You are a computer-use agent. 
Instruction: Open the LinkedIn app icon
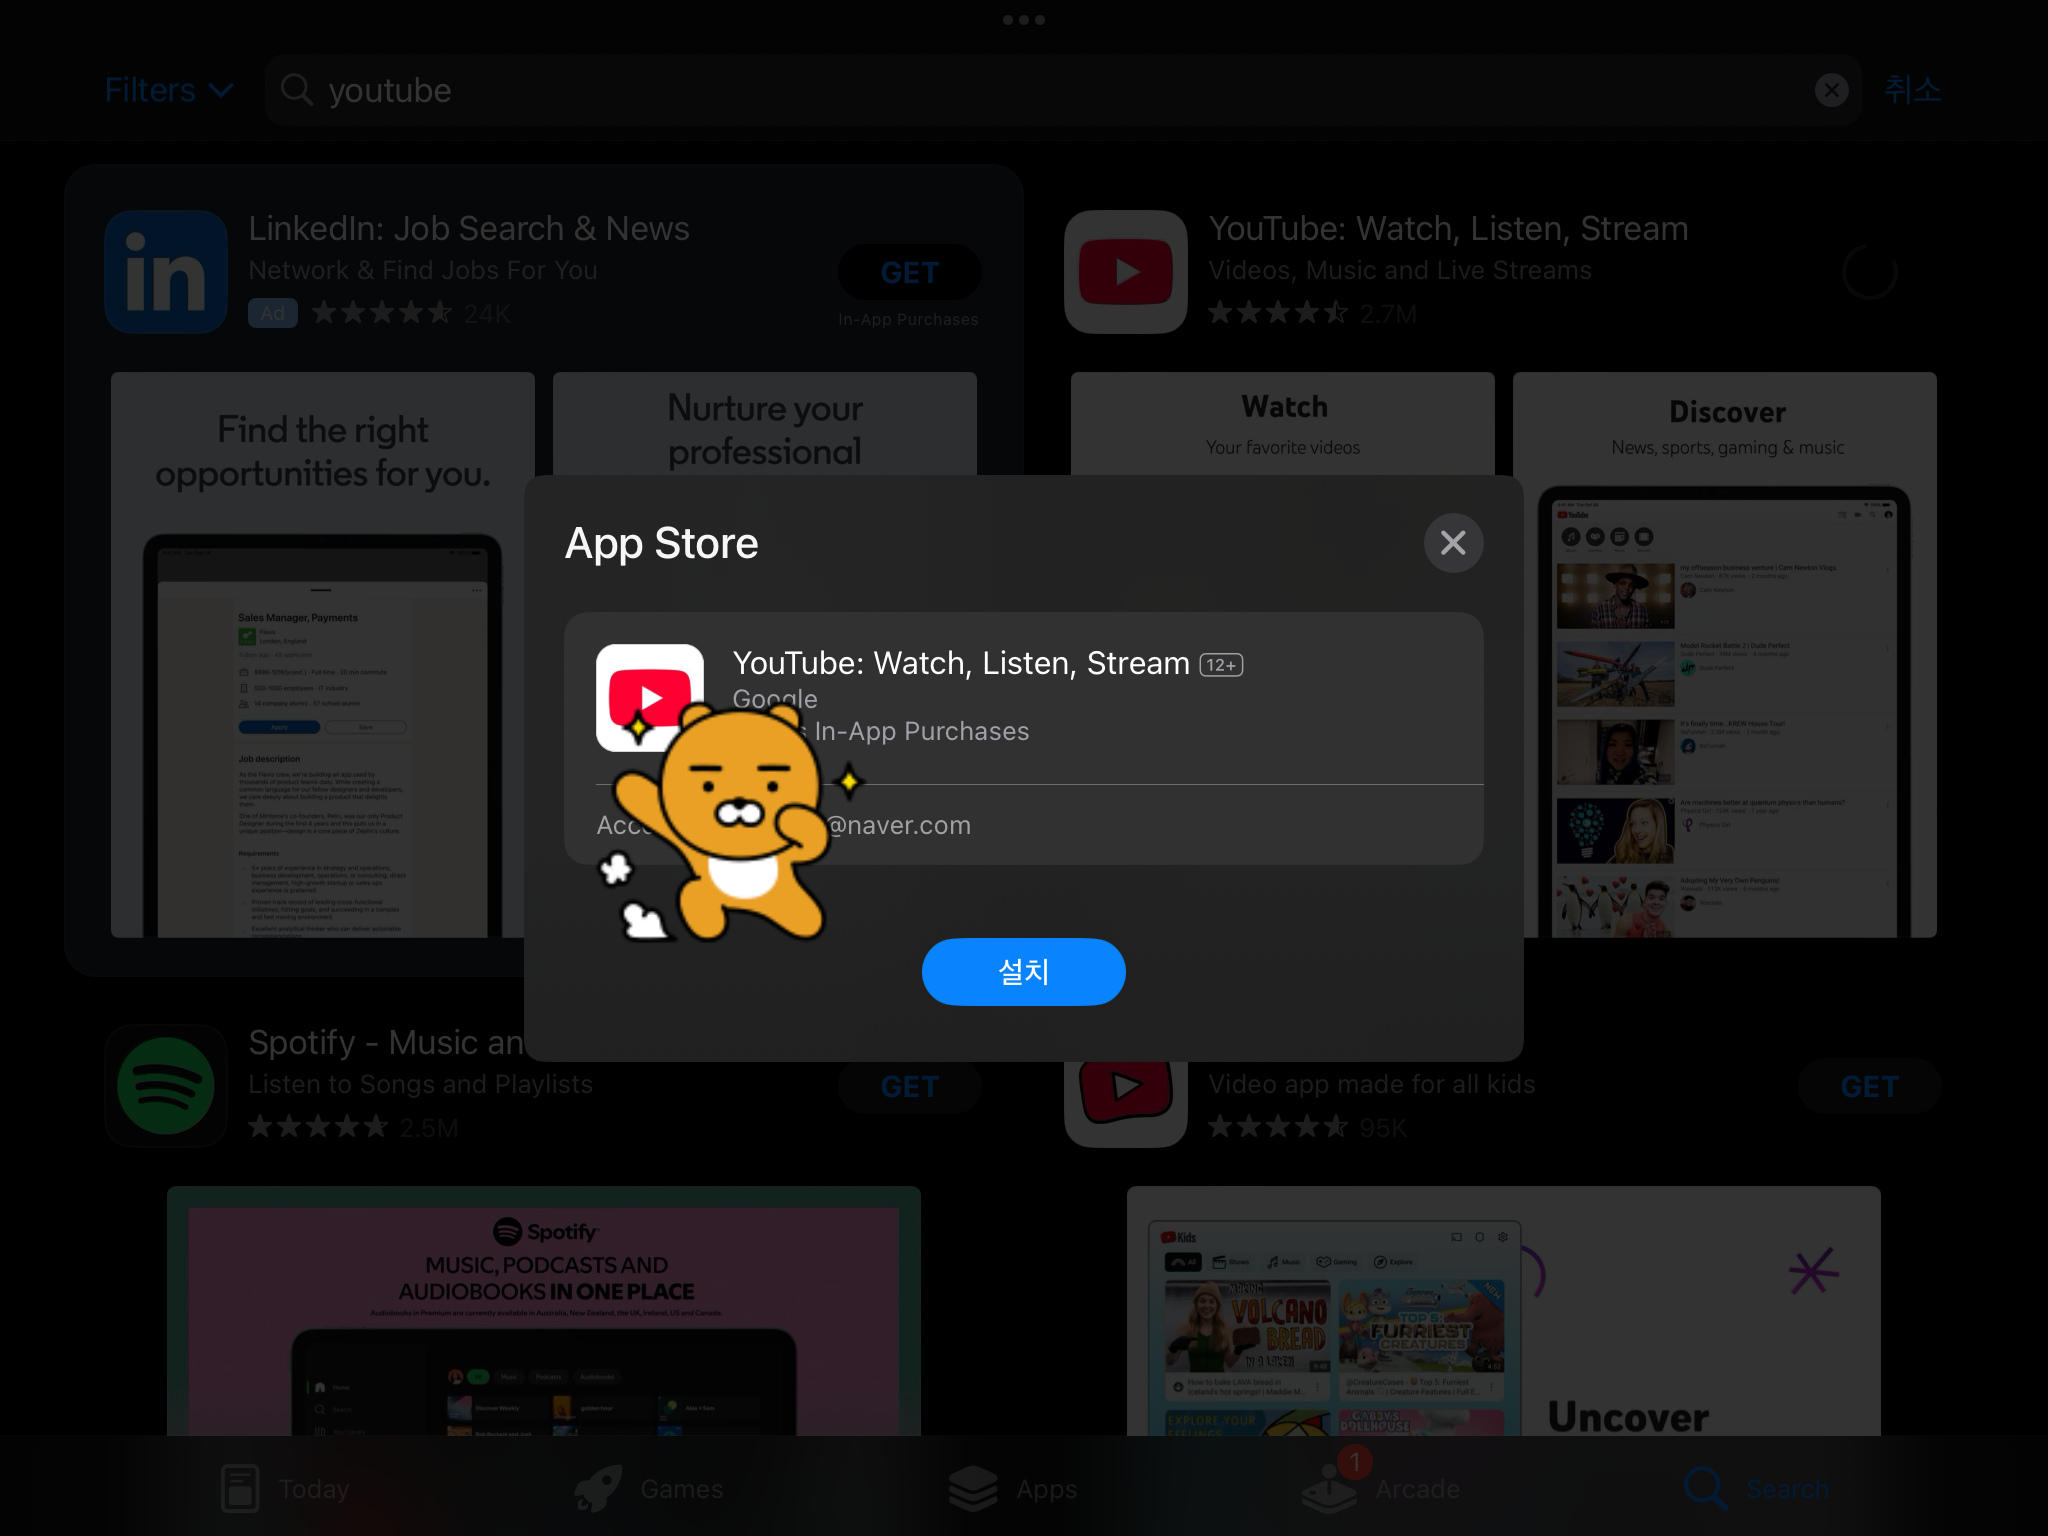[166, 271]
